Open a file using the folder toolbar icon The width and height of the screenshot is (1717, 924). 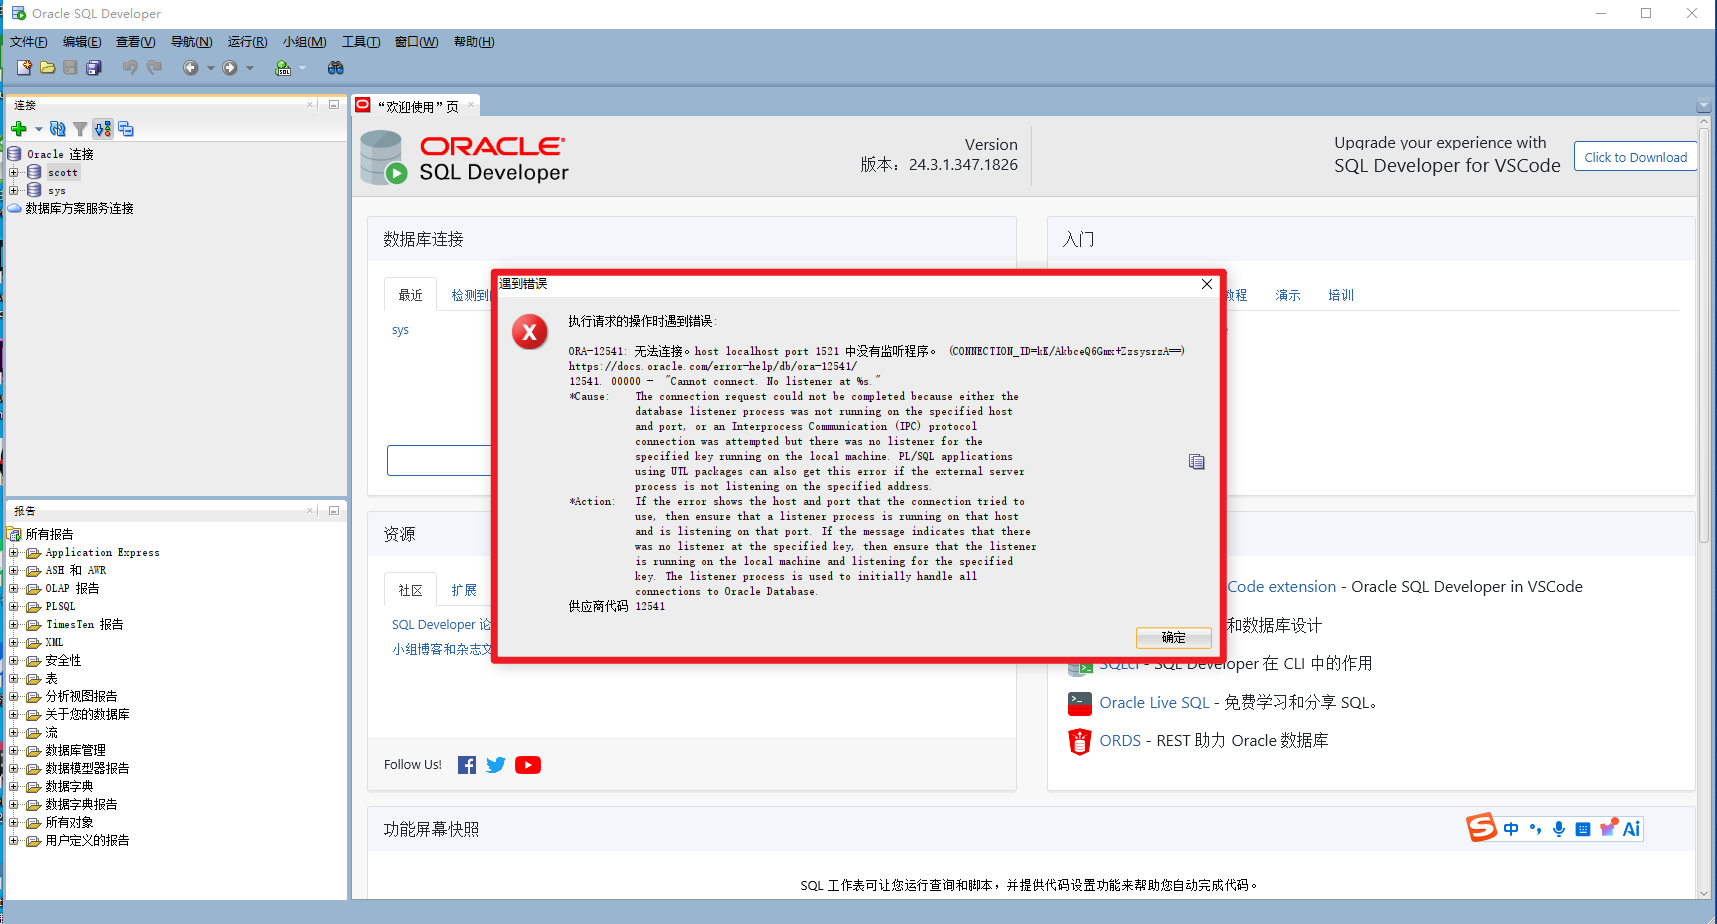point(47,67)
